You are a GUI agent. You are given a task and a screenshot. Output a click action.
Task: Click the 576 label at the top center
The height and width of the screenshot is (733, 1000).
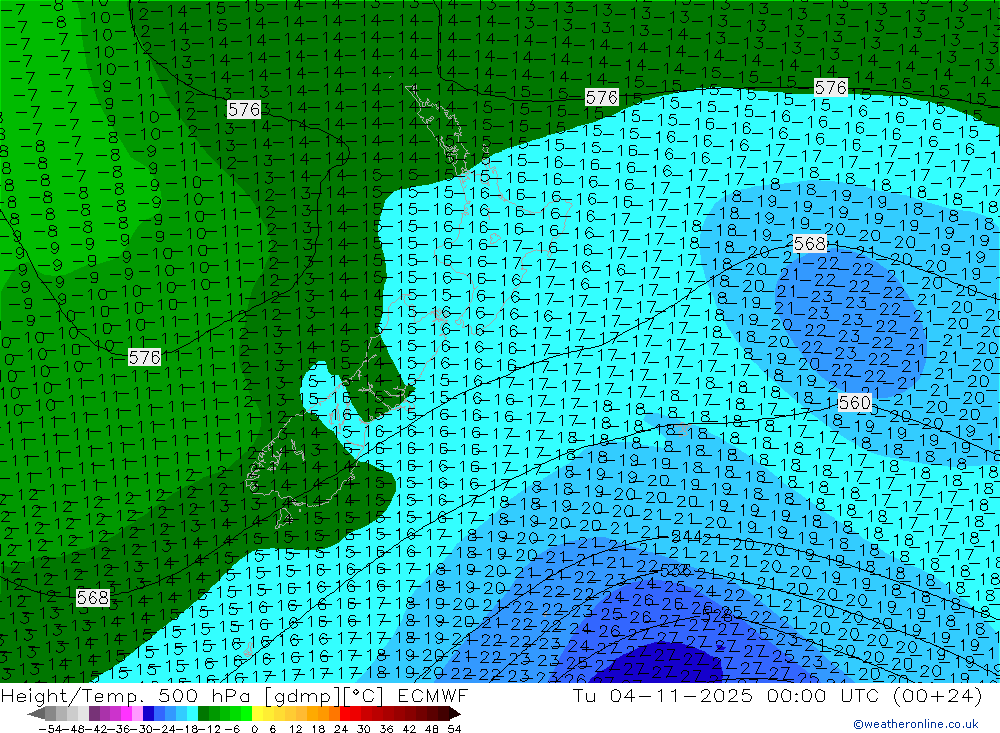tap(601, 97)
